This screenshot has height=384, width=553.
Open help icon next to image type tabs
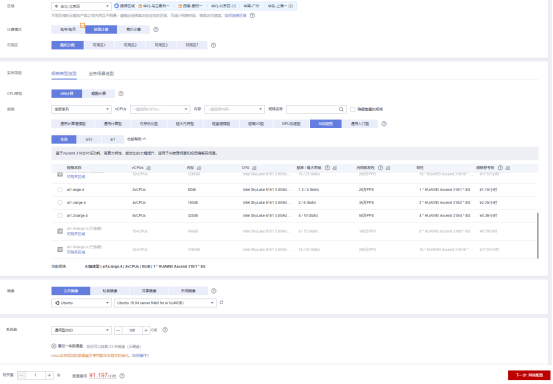[213, 291]
